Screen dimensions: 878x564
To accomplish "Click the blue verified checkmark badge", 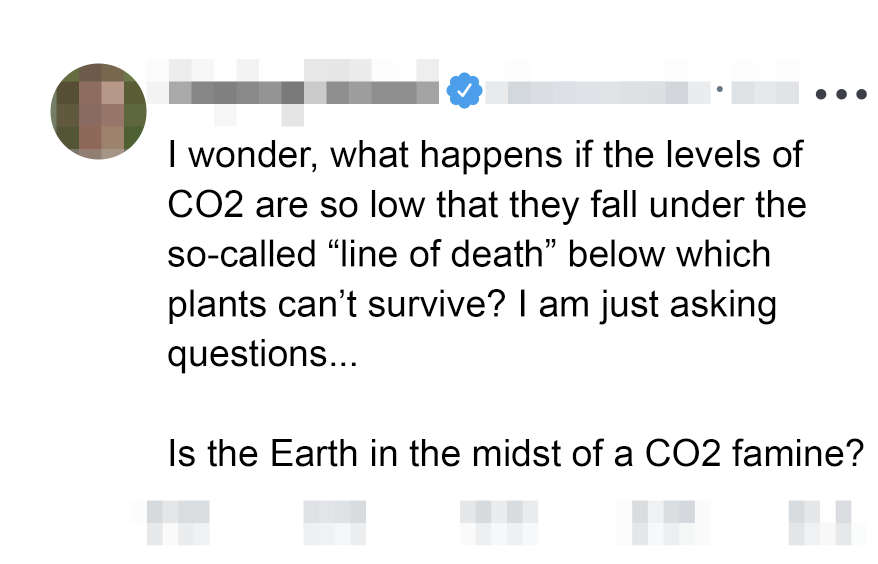I will (464, 92).
